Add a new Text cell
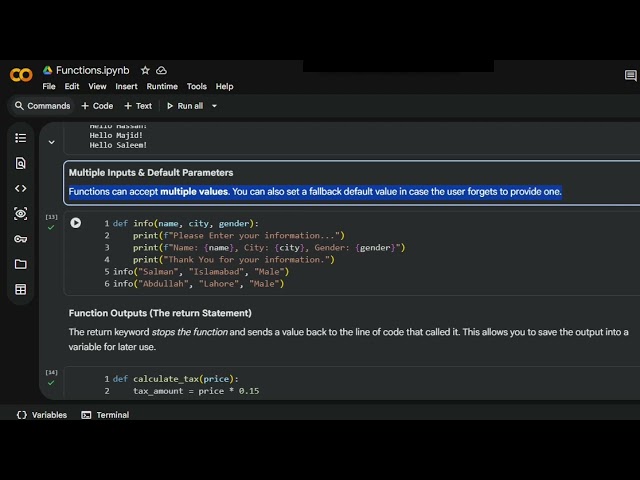This screenshot has height=480, width=640. click(138, 106)
